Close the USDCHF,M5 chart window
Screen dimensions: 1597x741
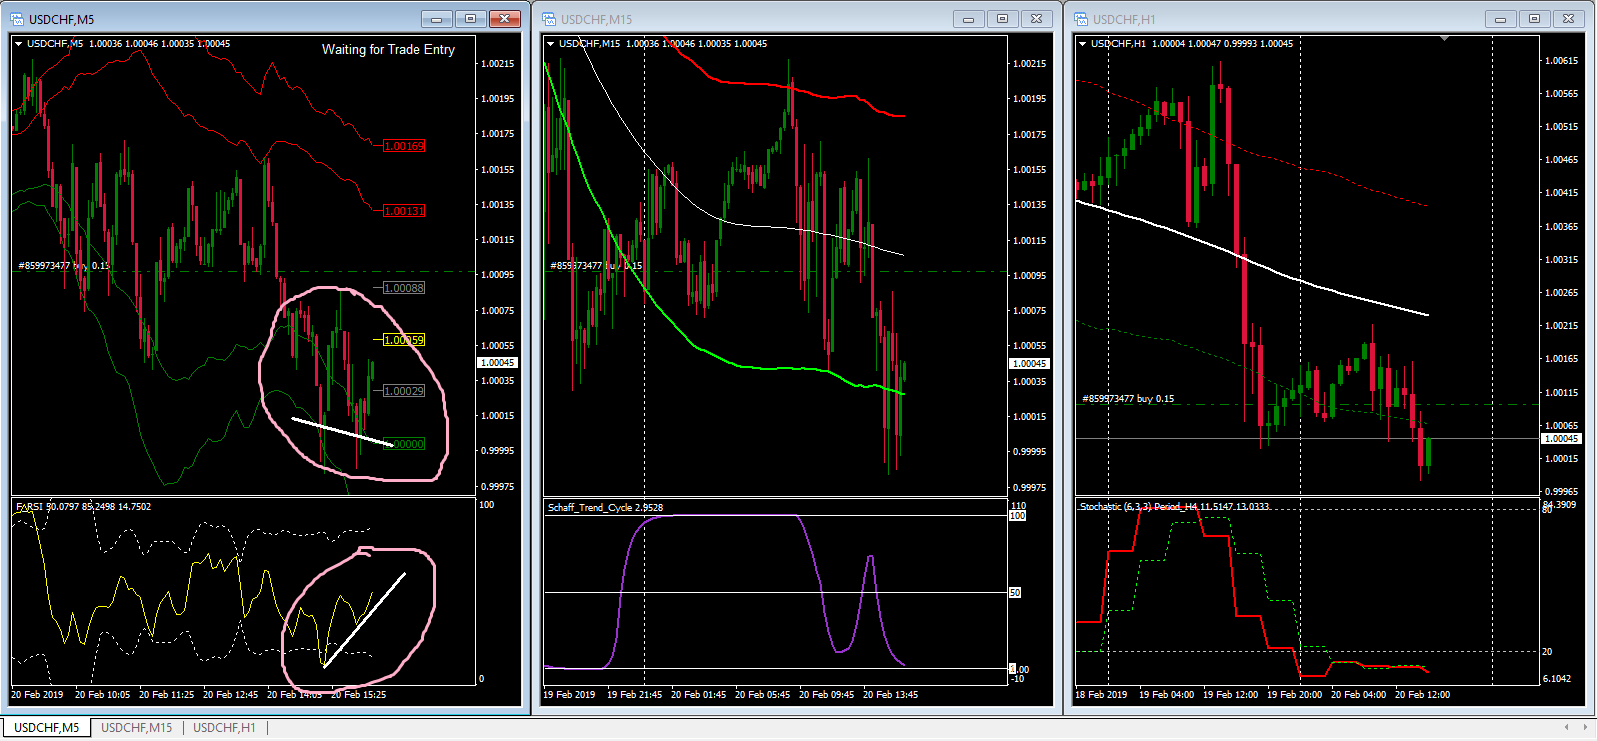505,19
